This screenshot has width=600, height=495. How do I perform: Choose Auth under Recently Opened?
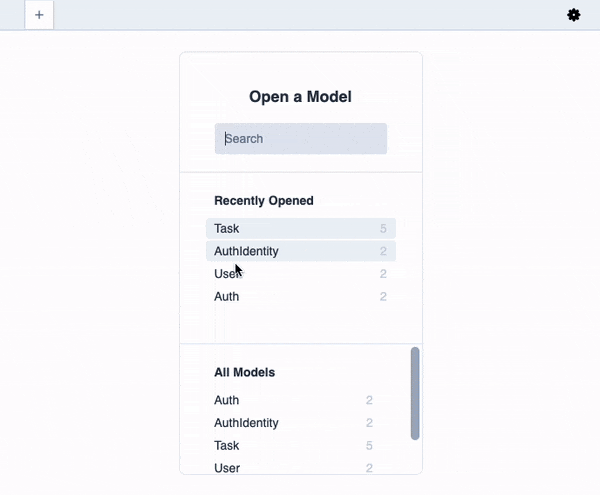coord(227,297)
